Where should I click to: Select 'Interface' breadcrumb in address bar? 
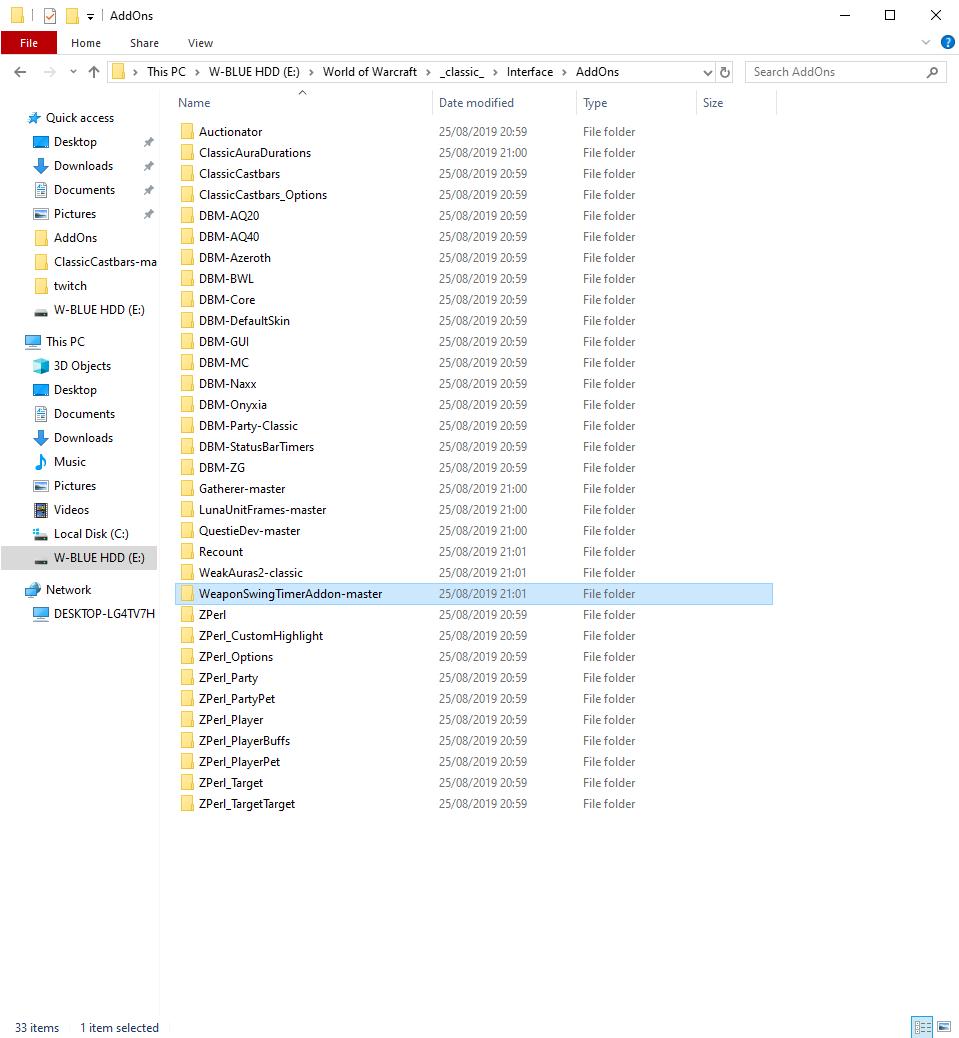coord(529,71)
